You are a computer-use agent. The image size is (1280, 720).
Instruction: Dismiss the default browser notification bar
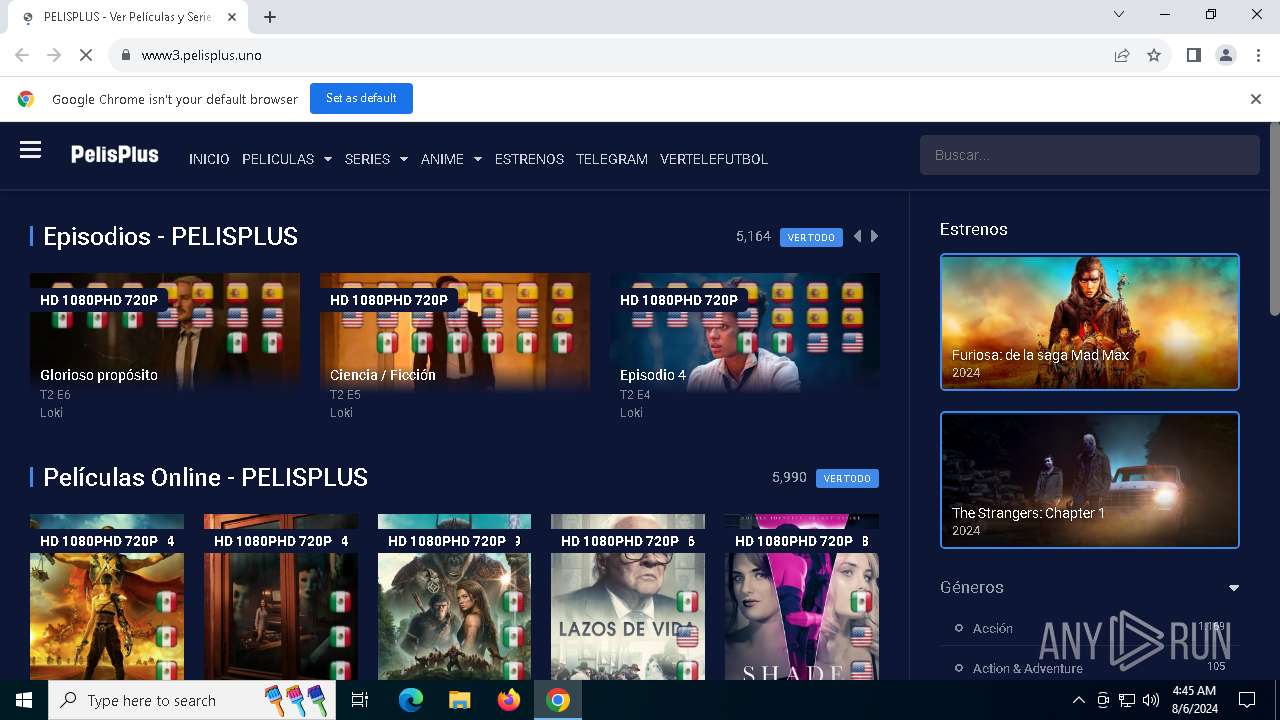pos(1256,99)
